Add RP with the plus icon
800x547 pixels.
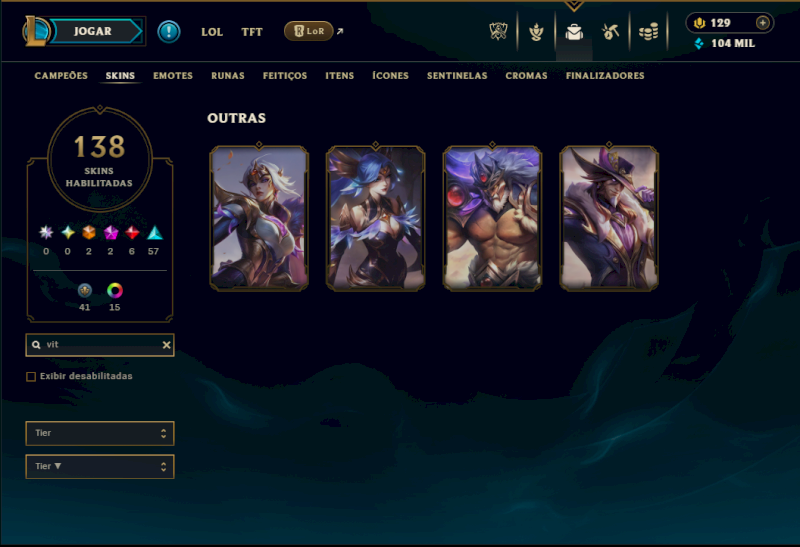762,23
